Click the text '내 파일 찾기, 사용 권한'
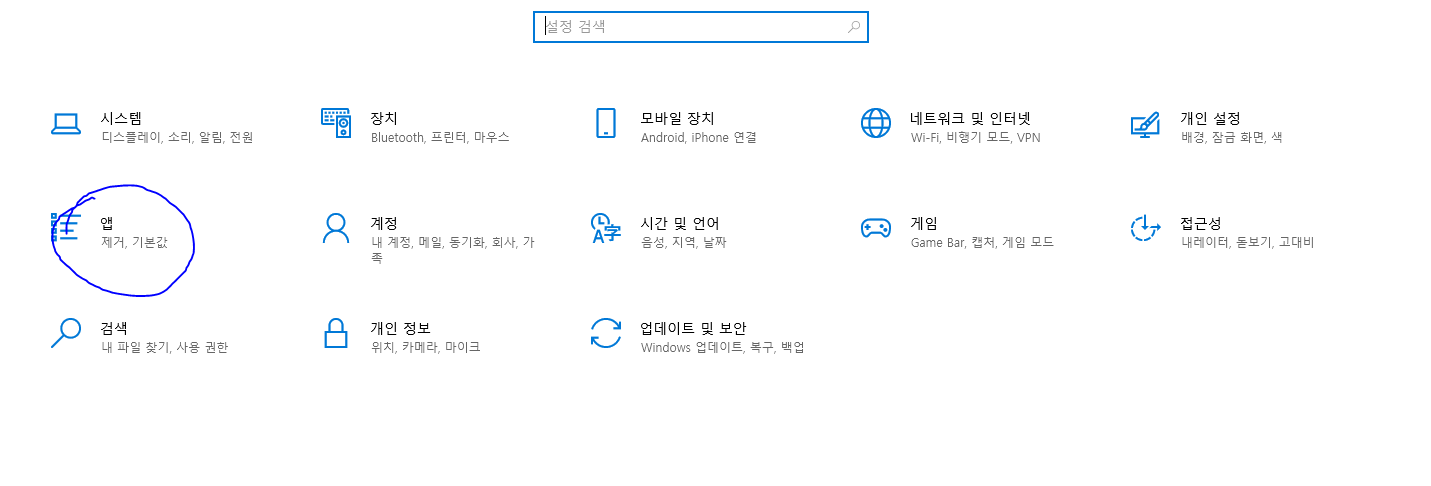Screen dimensions: 1431x486 point(165,347)
